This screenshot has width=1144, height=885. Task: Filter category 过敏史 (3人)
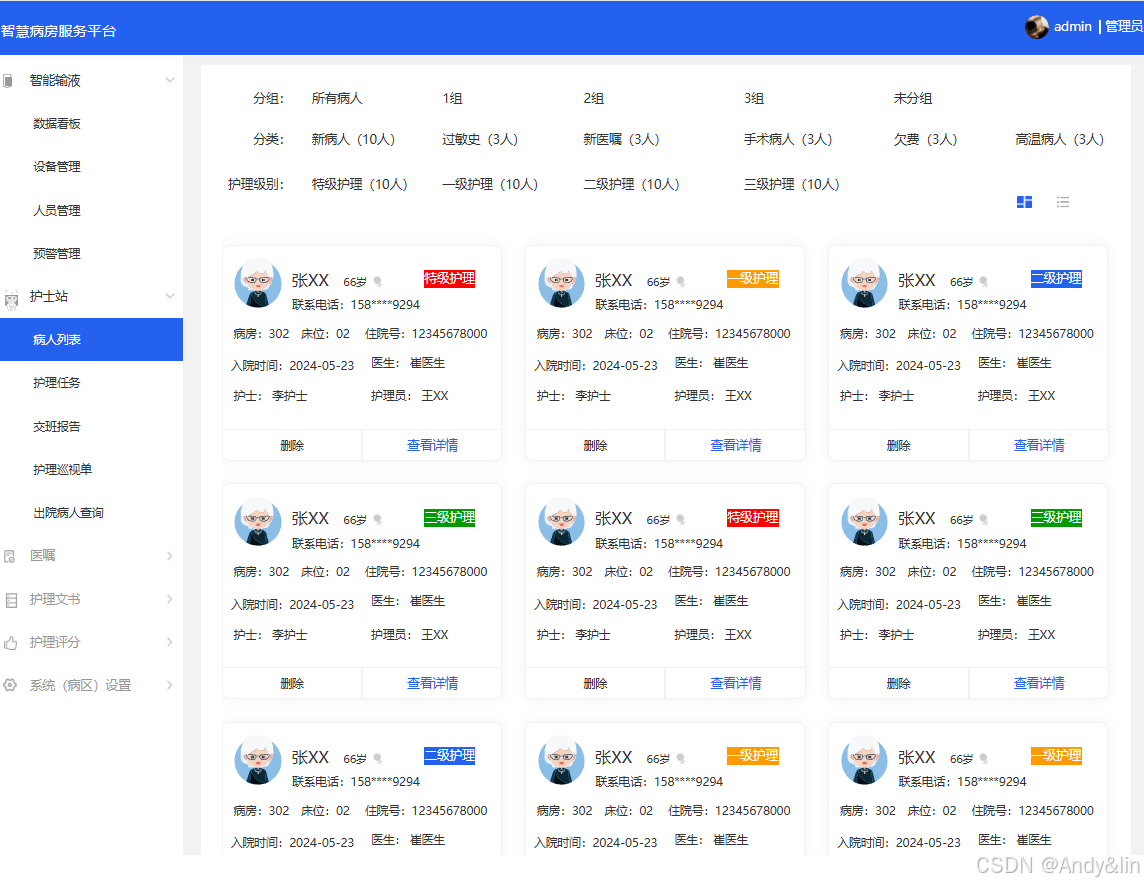(480, 139)
